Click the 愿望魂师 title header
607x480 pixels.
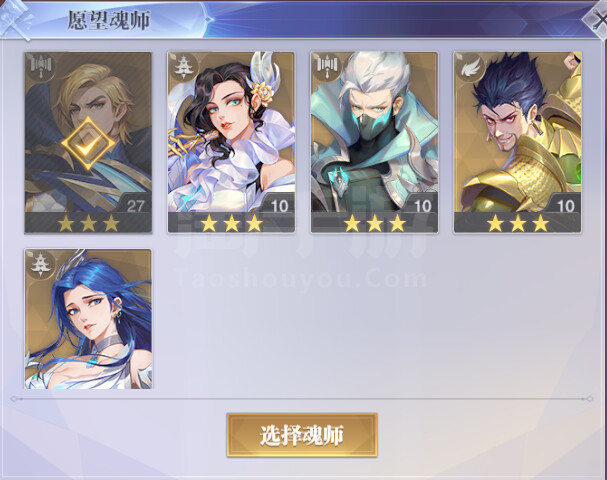109,20
